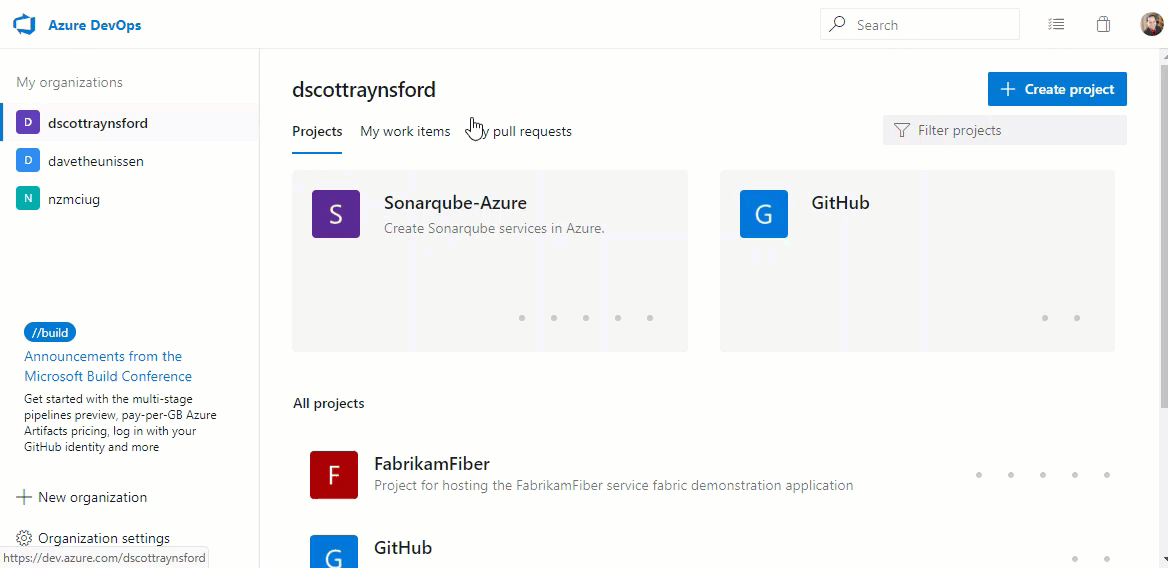
Task: Click the purple S Sonarqube-Azure project icon
Action: (336, 214)
